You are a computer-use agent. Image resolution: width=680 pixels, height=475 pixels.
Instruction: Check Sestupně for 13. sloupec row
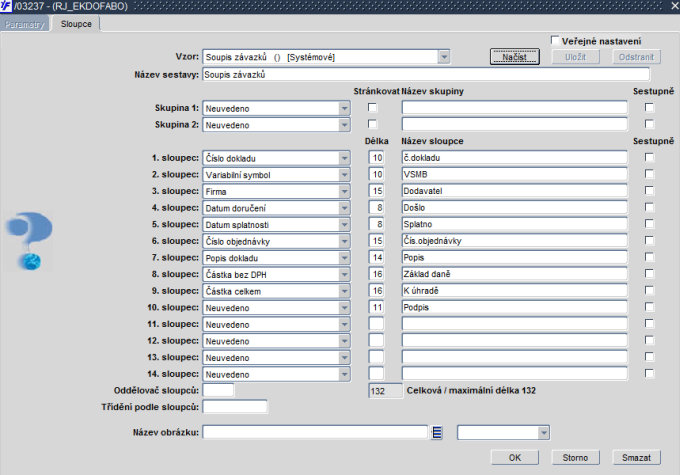(649, 357)
